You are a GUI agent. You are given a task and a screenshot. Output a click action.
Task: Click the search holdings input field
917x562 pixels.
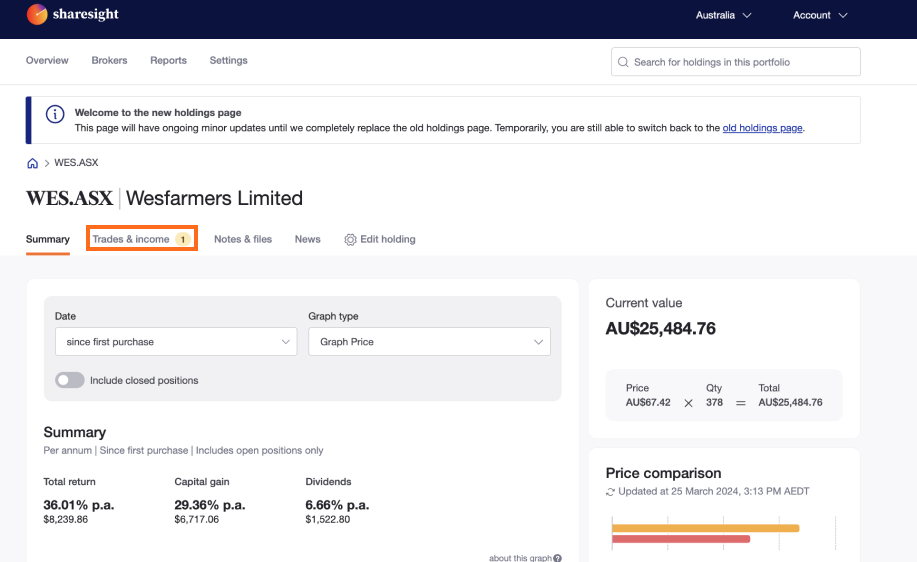[x=736, y=62]
